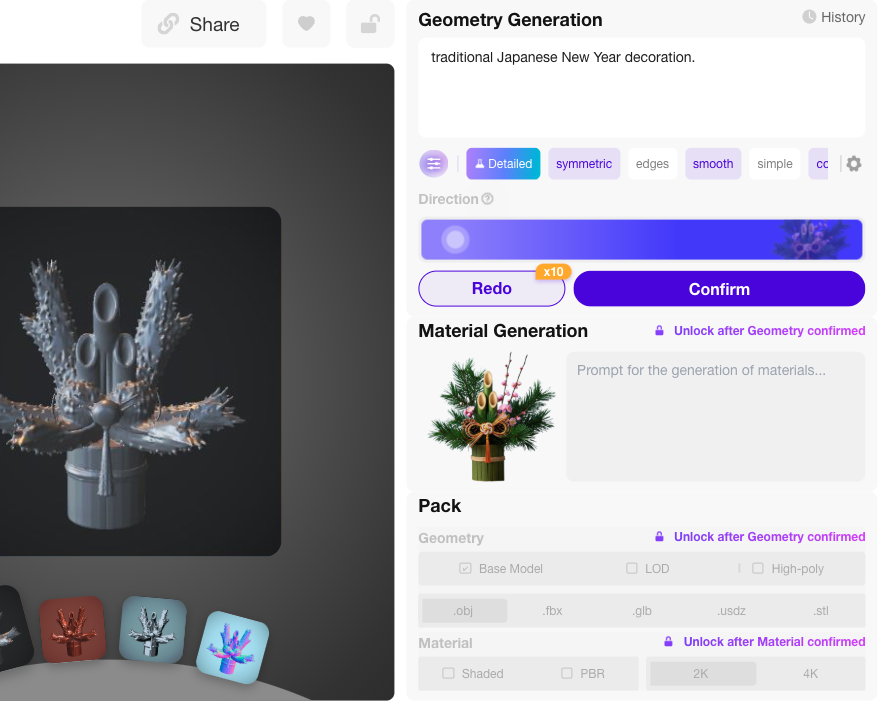This screenshot has width=879, height=703.
Task: Toggle the smooth style tag
Action: point(713,164)
